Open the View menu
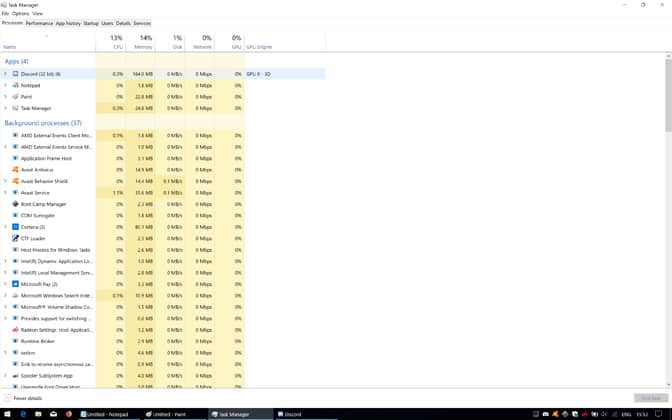 [38, 14]
